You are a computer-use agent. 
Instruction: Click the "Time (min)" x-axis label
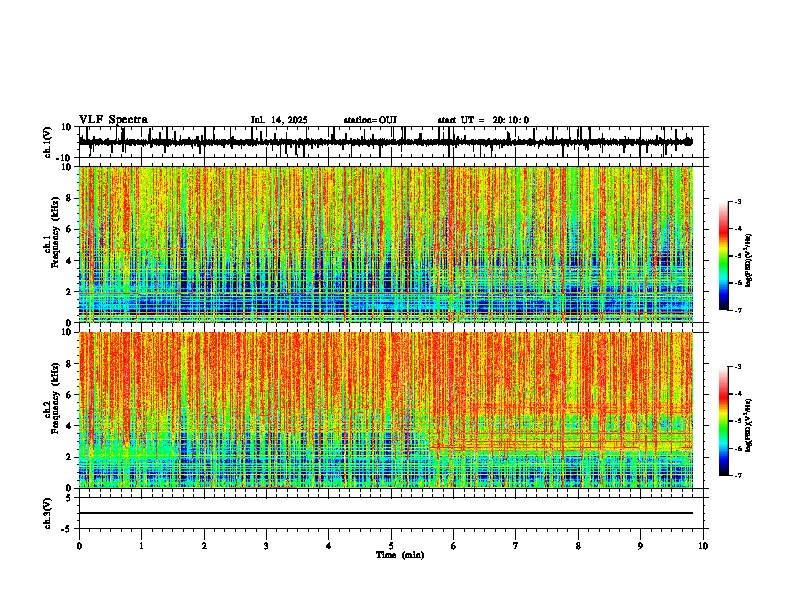(400, 555)
